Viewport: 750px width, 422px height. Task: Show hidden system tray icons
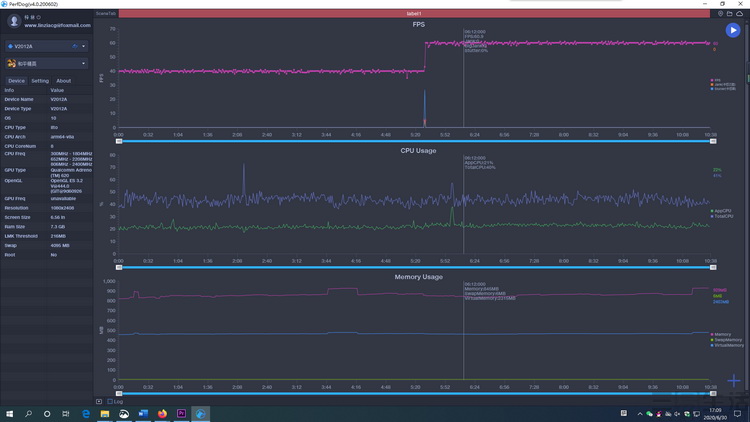pos(640,414)
